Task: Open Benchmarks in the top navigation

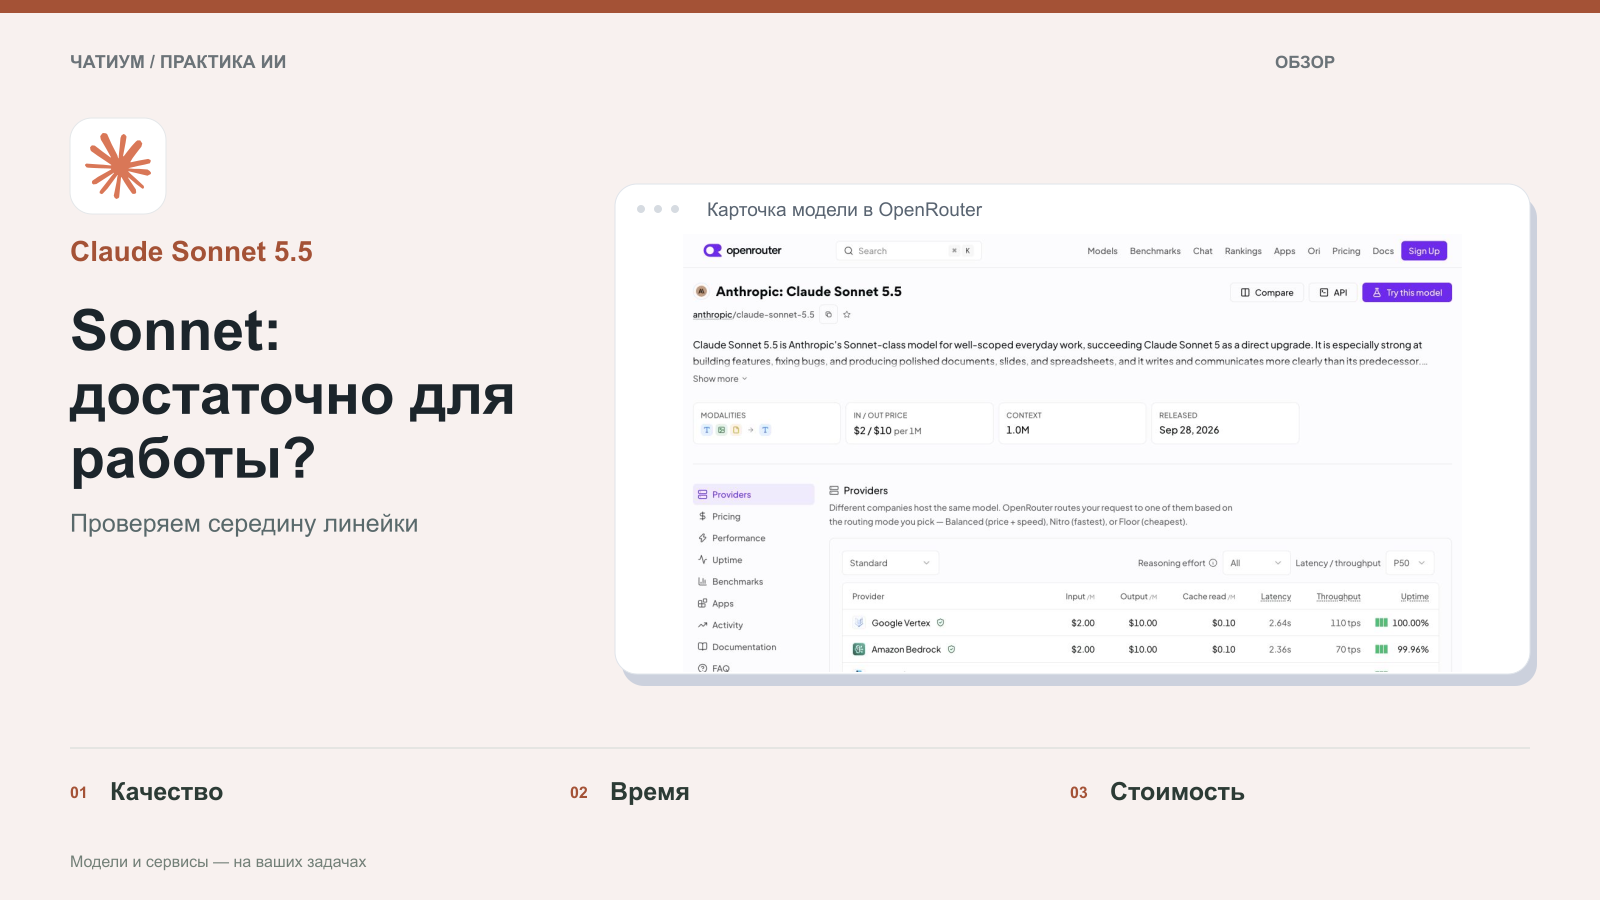Action: (x=1155, y=251)
